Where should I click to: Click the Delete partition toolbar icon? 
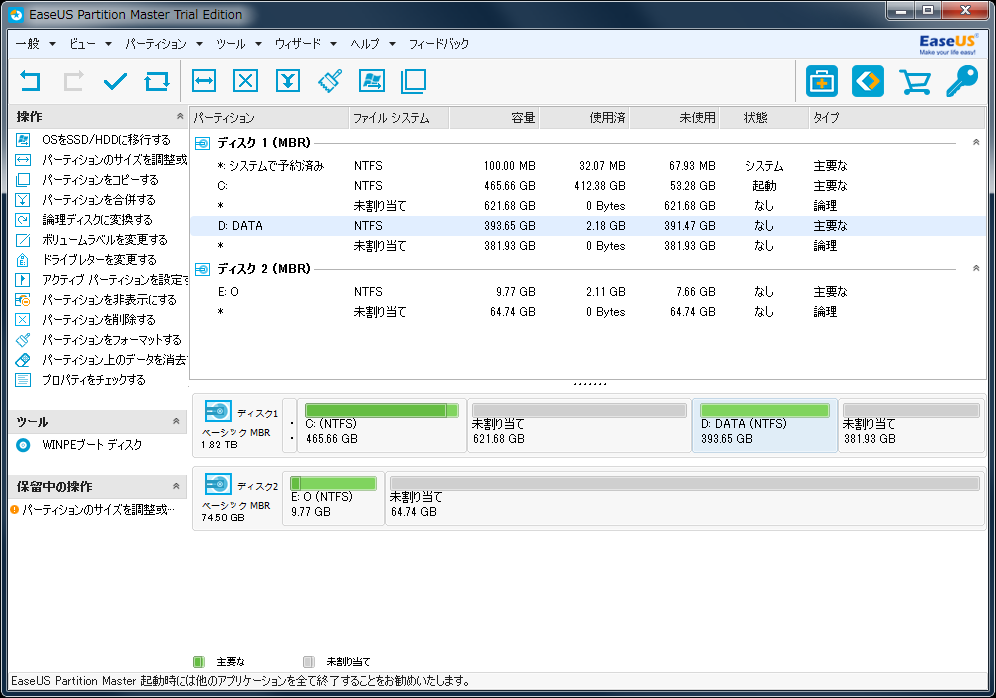pos(245,81)
